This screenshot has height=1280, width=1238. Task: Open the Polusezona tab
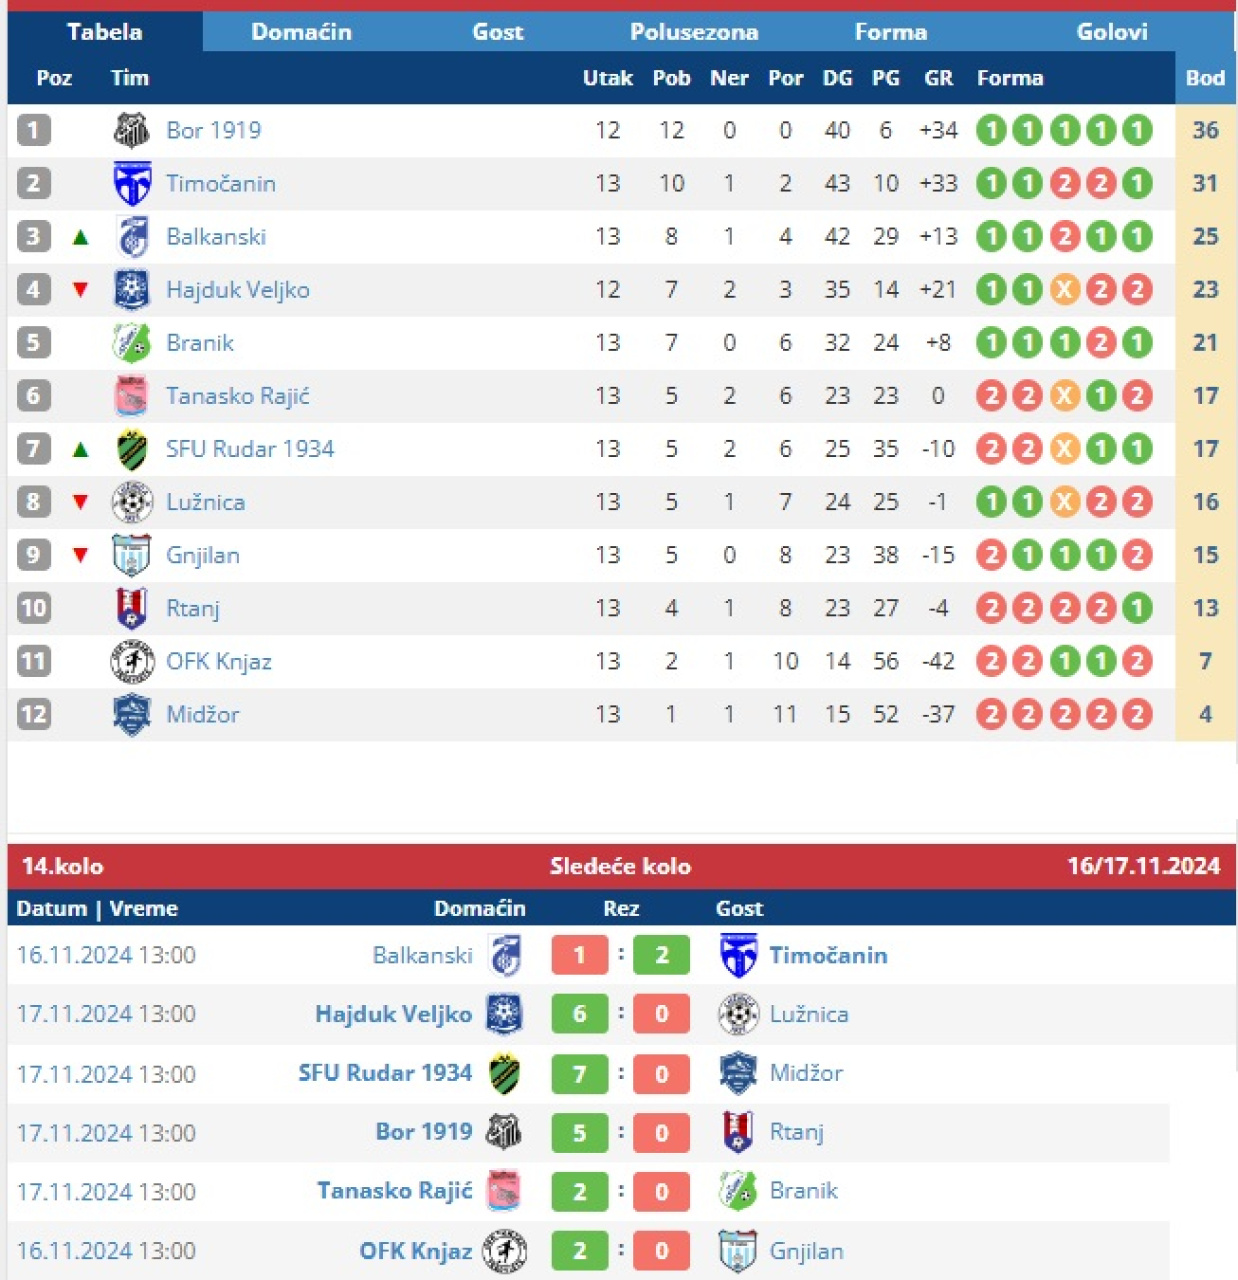pyautogui.click(x=694, y=32)
